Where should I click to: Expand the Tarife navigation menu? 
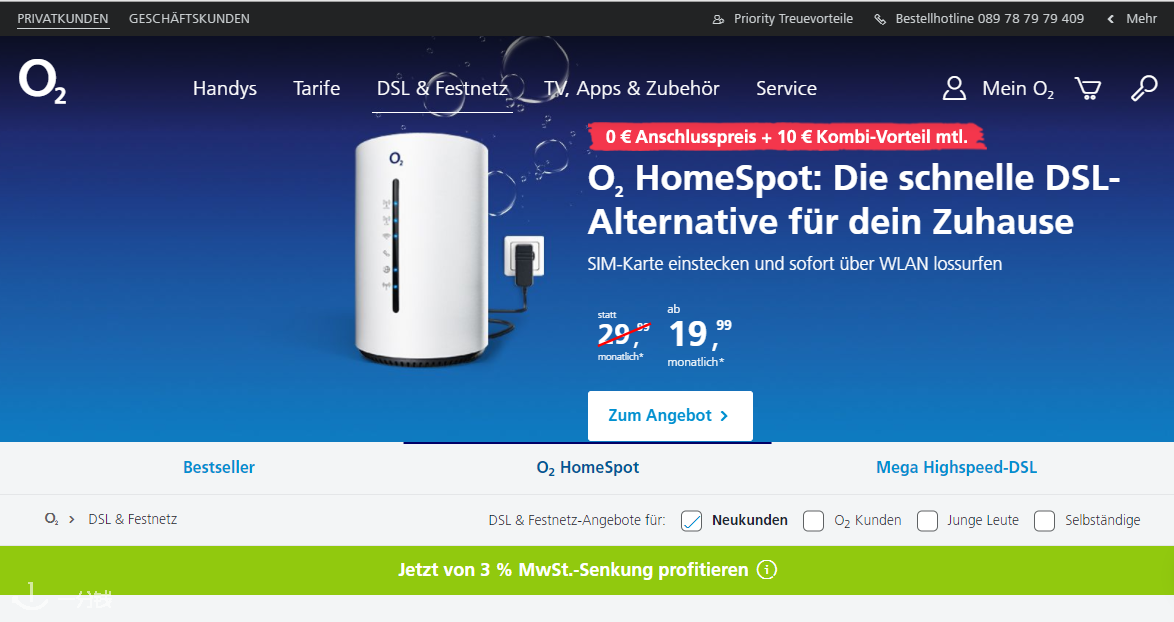point(317,88)
